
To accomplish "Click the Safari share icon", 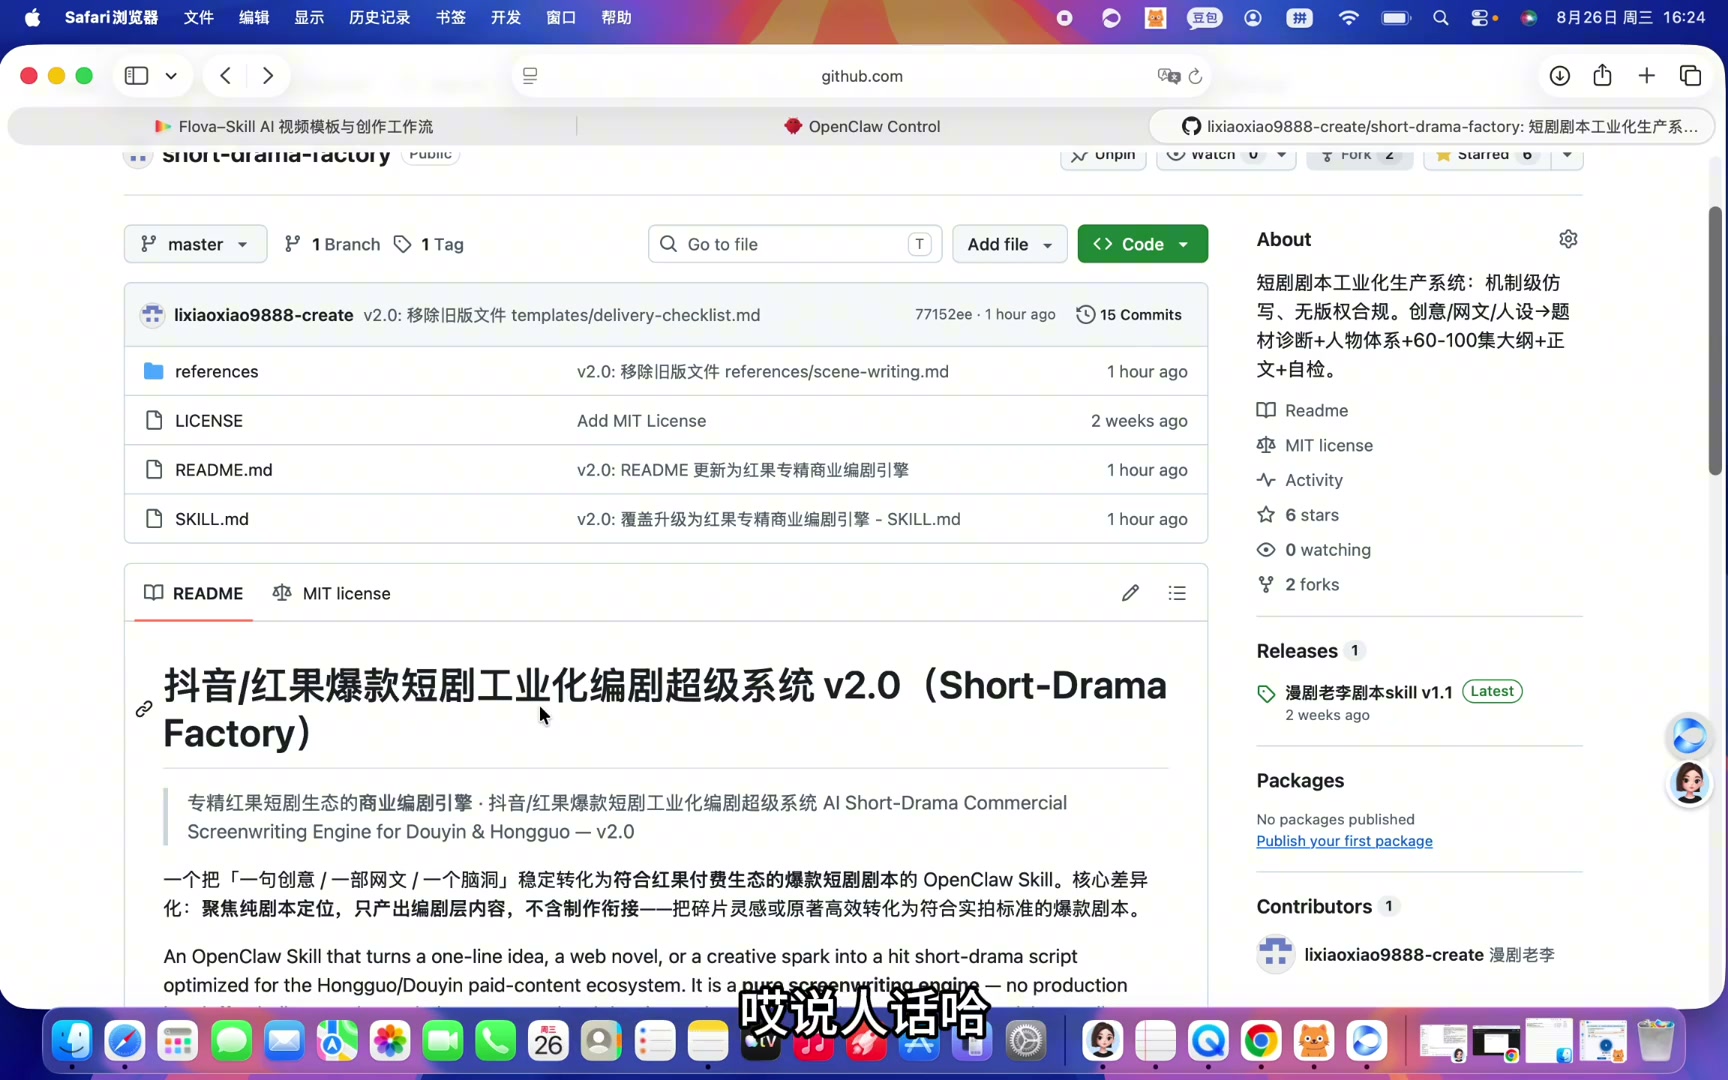I will coord(1602,75).
